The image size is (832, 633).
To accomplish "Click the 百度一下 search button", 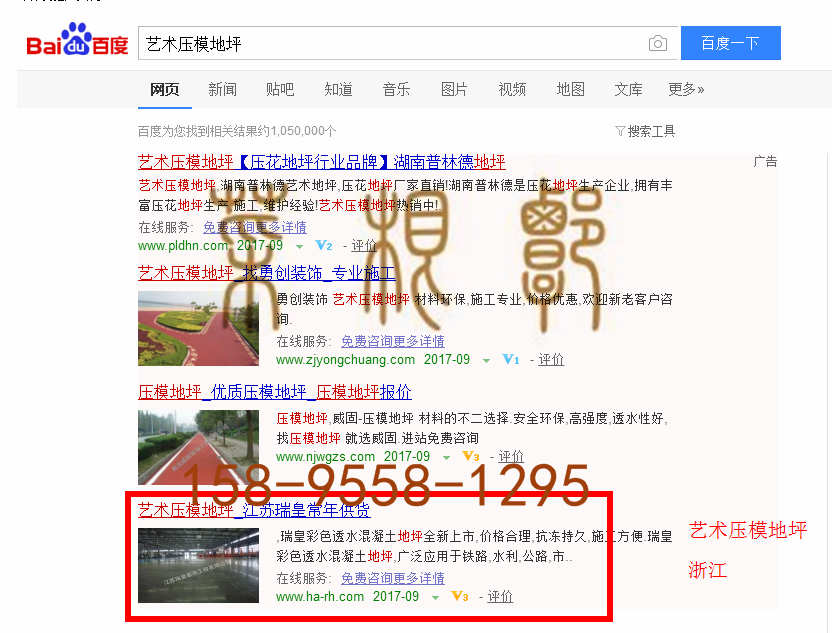I will (x=731, y=43).
